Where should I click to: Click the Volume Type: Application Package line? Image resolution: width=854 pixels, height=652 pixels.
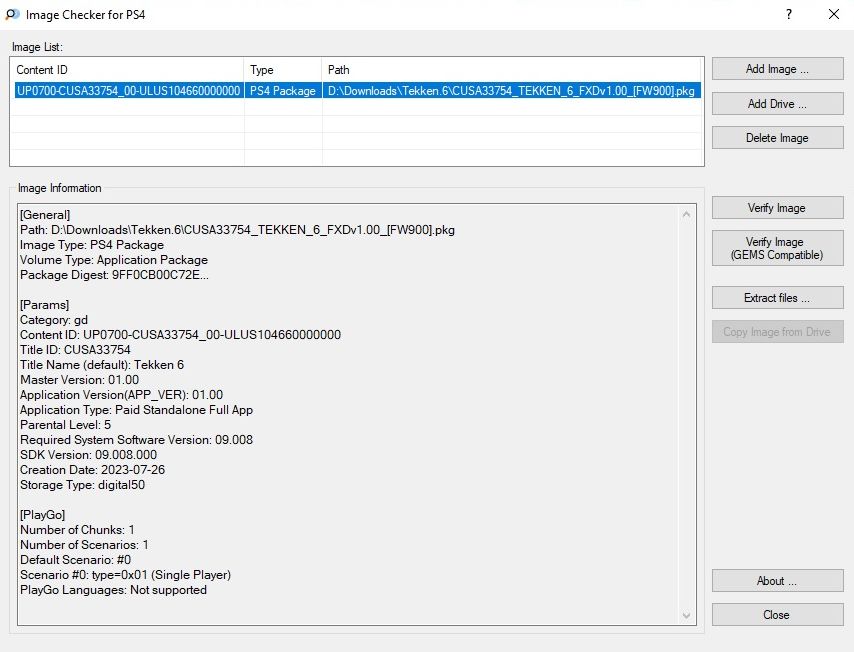(114, 260)
